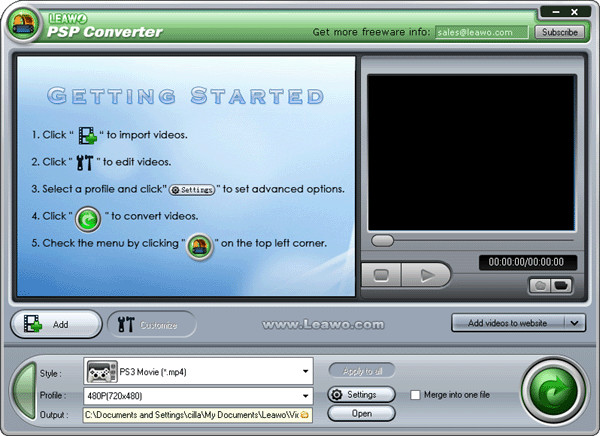Click the menu logo icon in step 5
Screen dimensions: 600x436
click(x=200, y=247)
